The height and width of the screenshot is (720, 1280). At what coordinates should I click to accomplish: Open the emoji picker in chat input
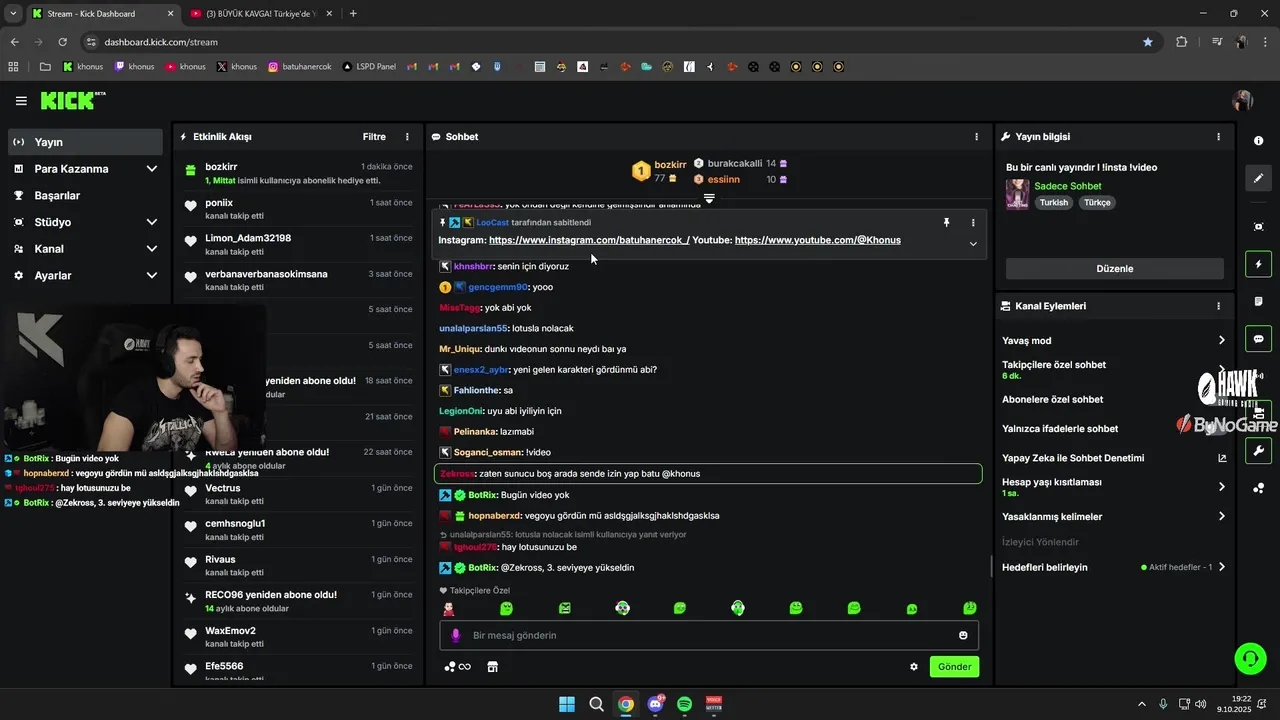(963, 635)
